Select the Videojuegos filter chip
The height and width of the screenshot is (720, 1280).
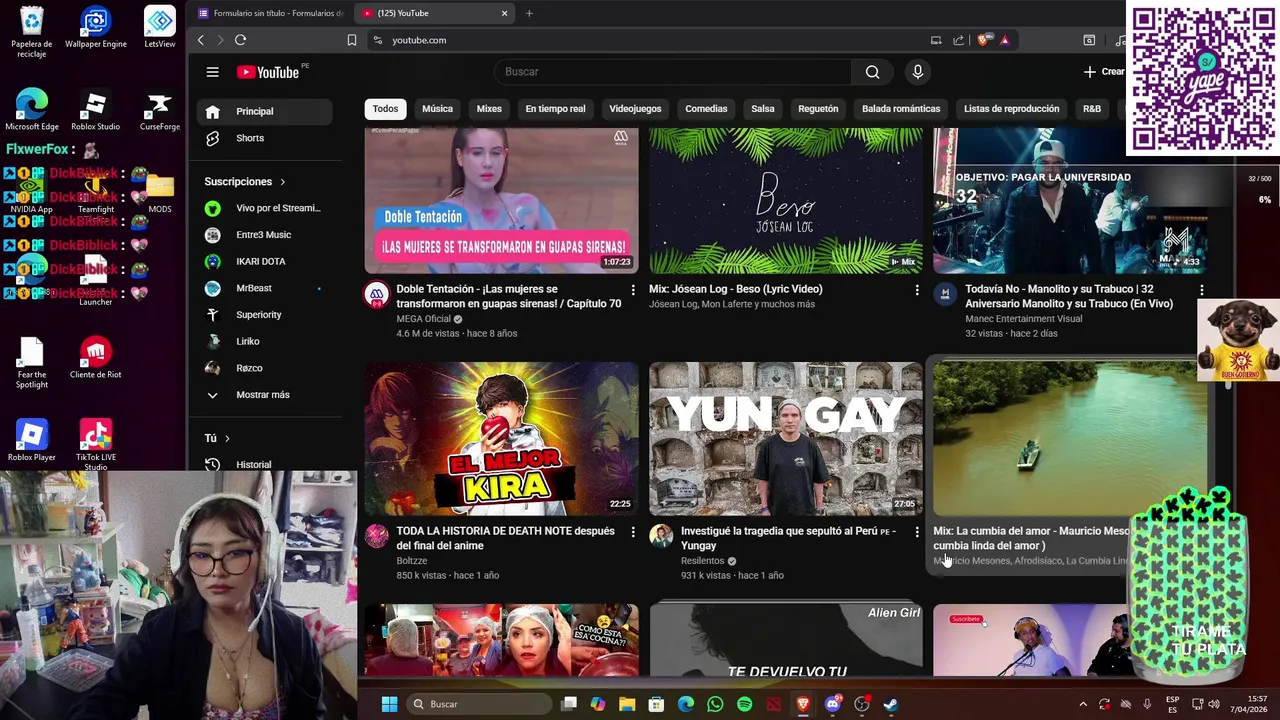(x=635, y=109)
